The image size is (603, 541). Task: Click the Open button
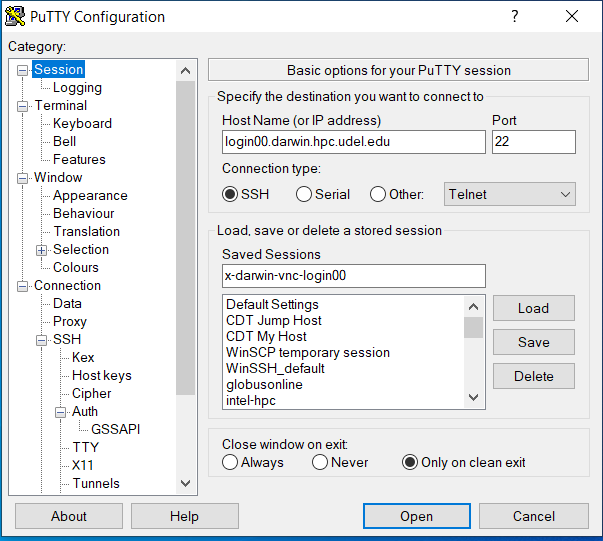(x=416, y=516)
